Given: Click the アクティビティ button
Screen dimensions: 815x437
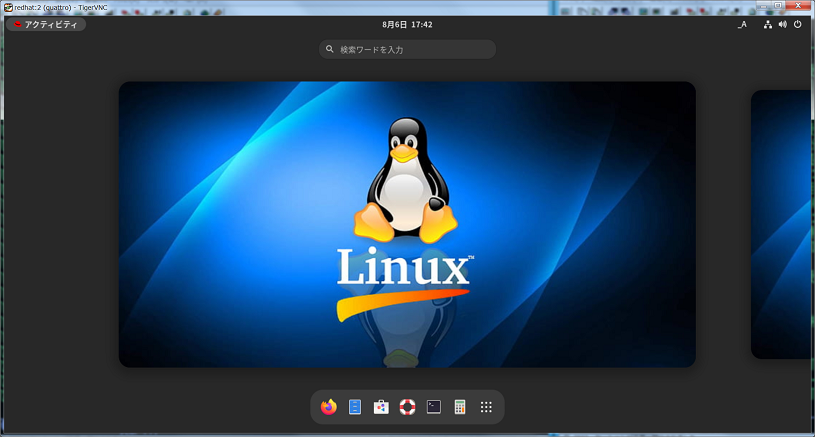Looking at the screenshot, I should (46, 24).
